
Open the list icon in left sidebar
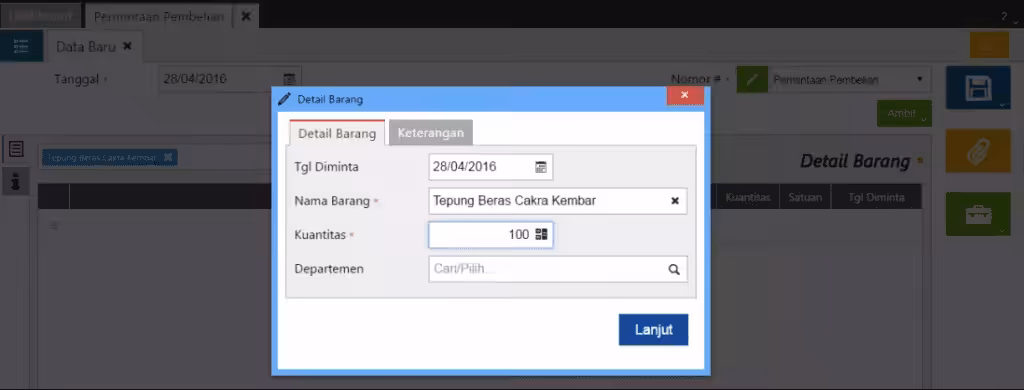(x=16, y=149)
